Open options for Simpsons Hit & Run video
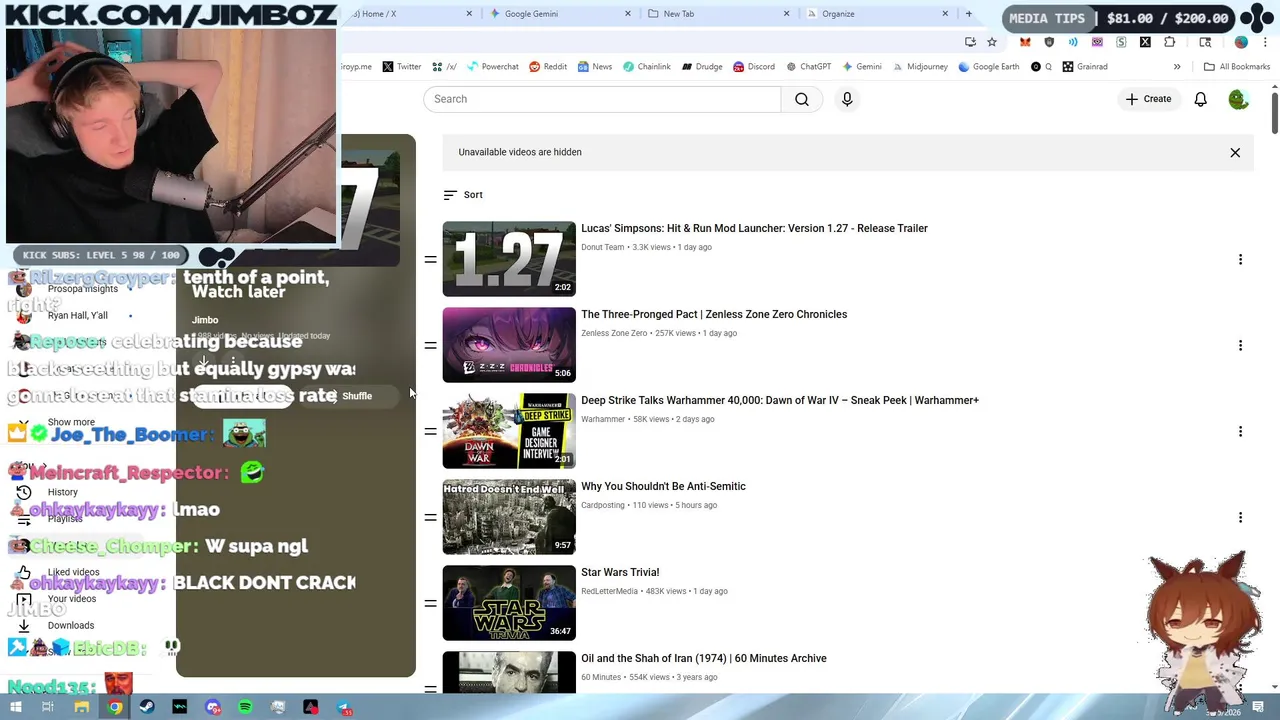The height and width of the screenshot is (720, 1280). point(1240,259)
